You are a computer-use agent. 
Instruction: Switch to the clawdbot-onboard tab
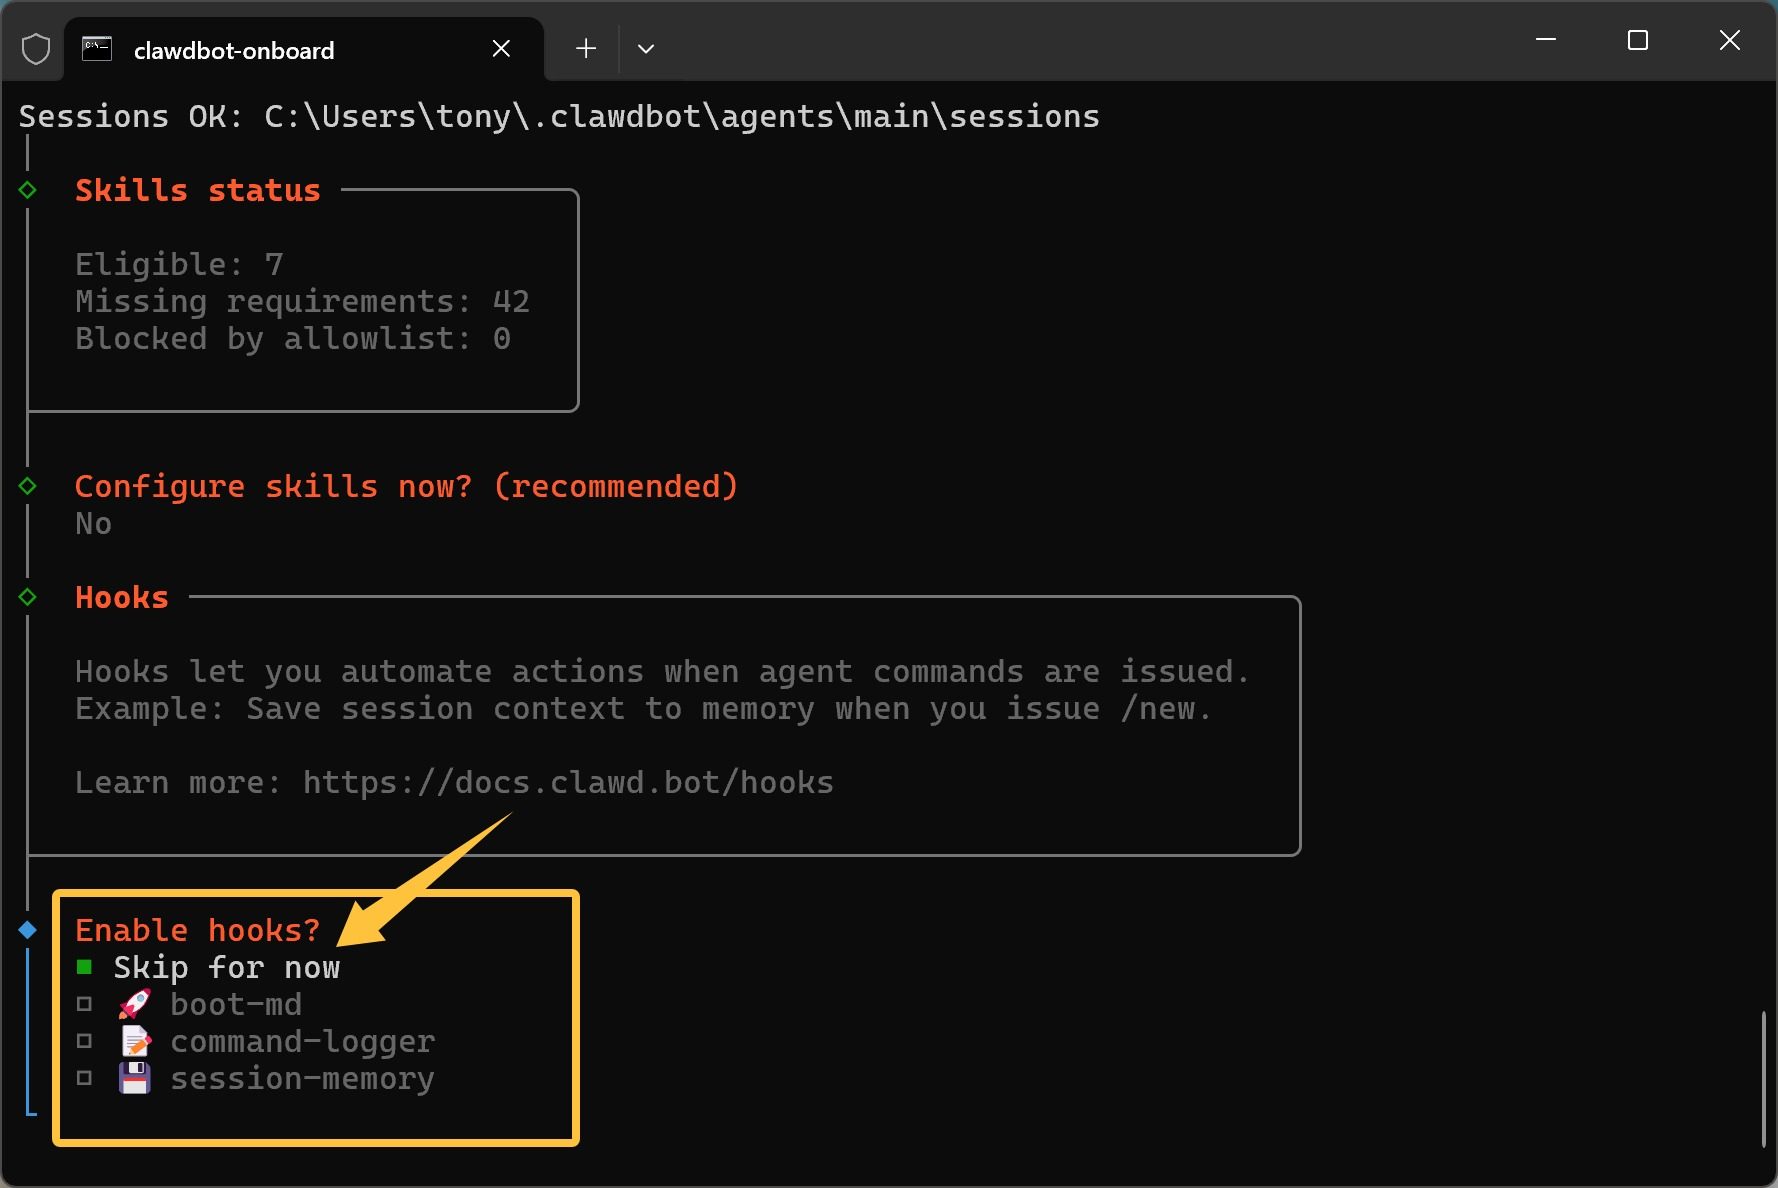point(234,50)
